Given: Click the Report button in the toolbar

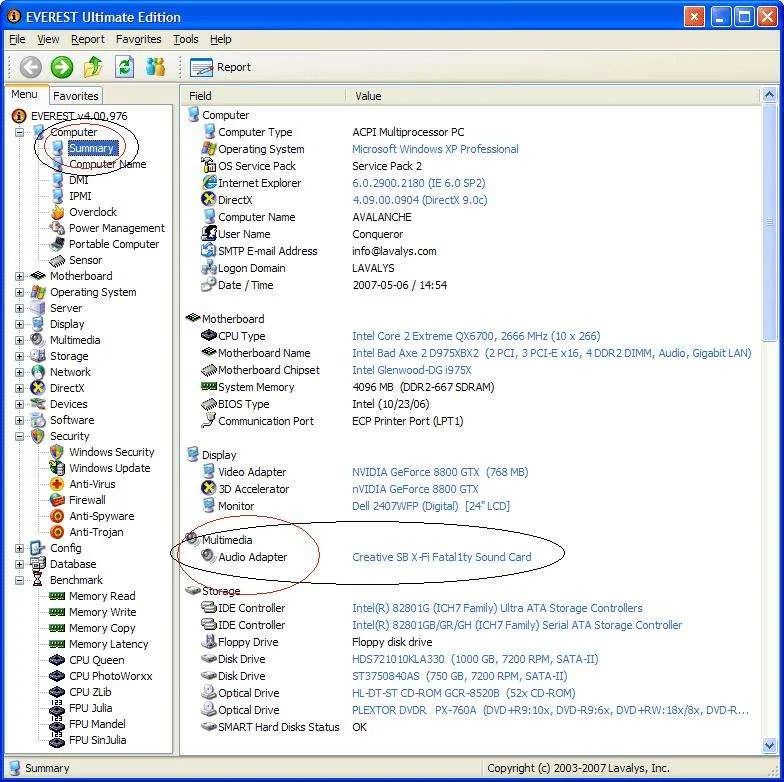Looking at the screenshot, I should (220, 67).
